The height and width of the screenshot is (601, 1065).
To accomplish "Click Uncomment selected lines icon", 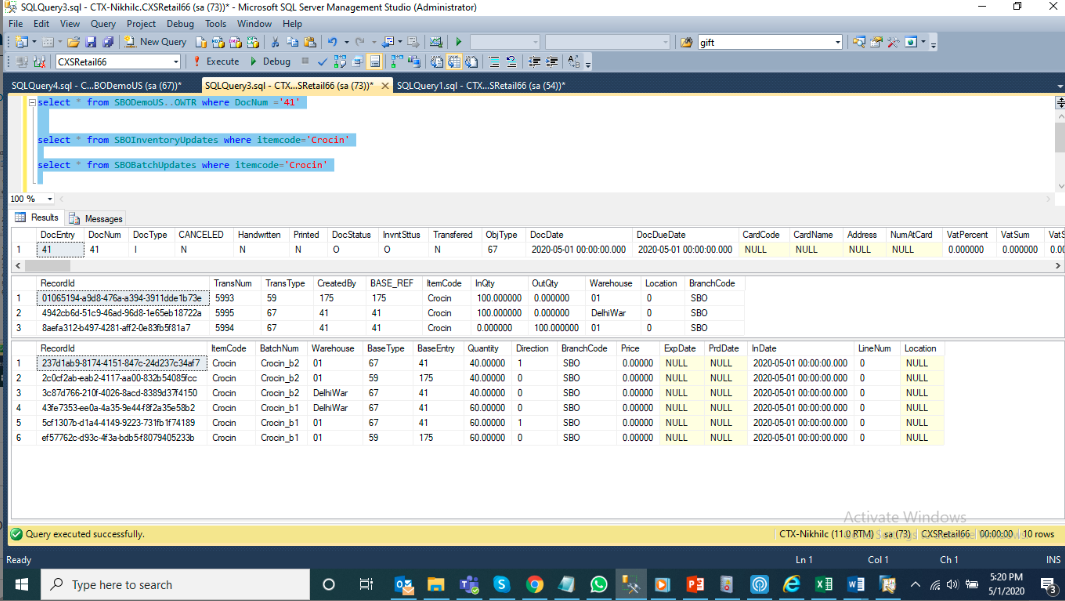I will click(511, 62).
